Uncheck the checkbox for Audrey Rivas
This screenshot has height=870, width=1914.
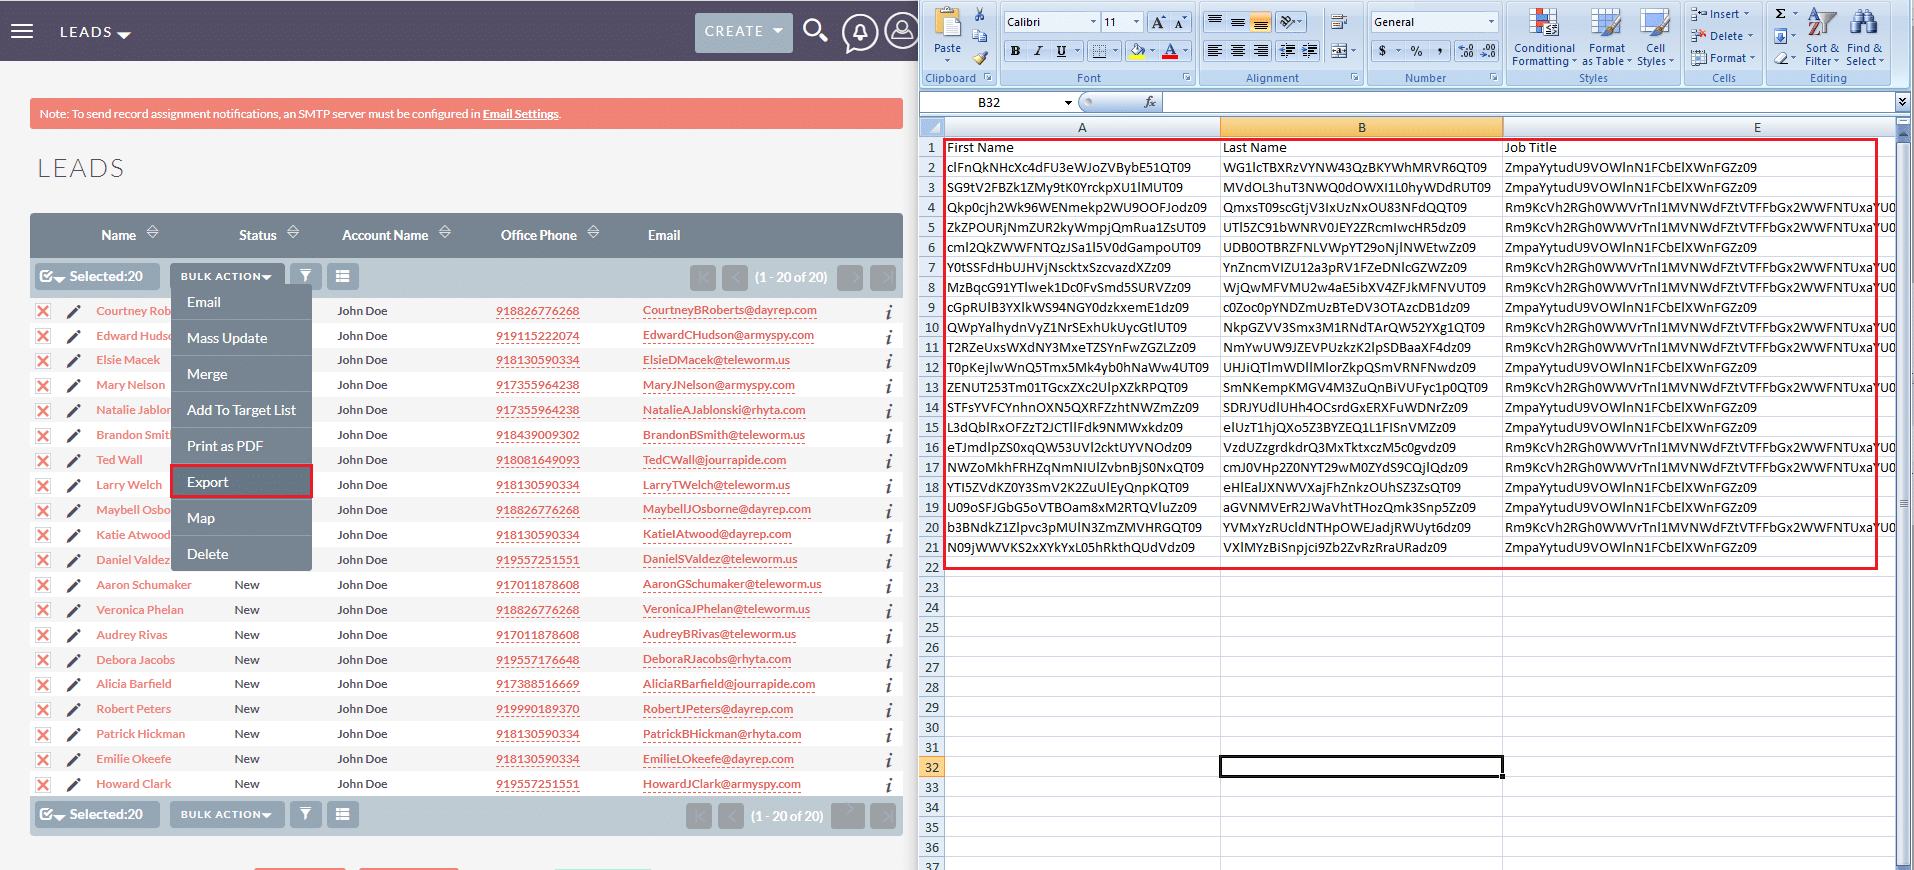(43, 635)
